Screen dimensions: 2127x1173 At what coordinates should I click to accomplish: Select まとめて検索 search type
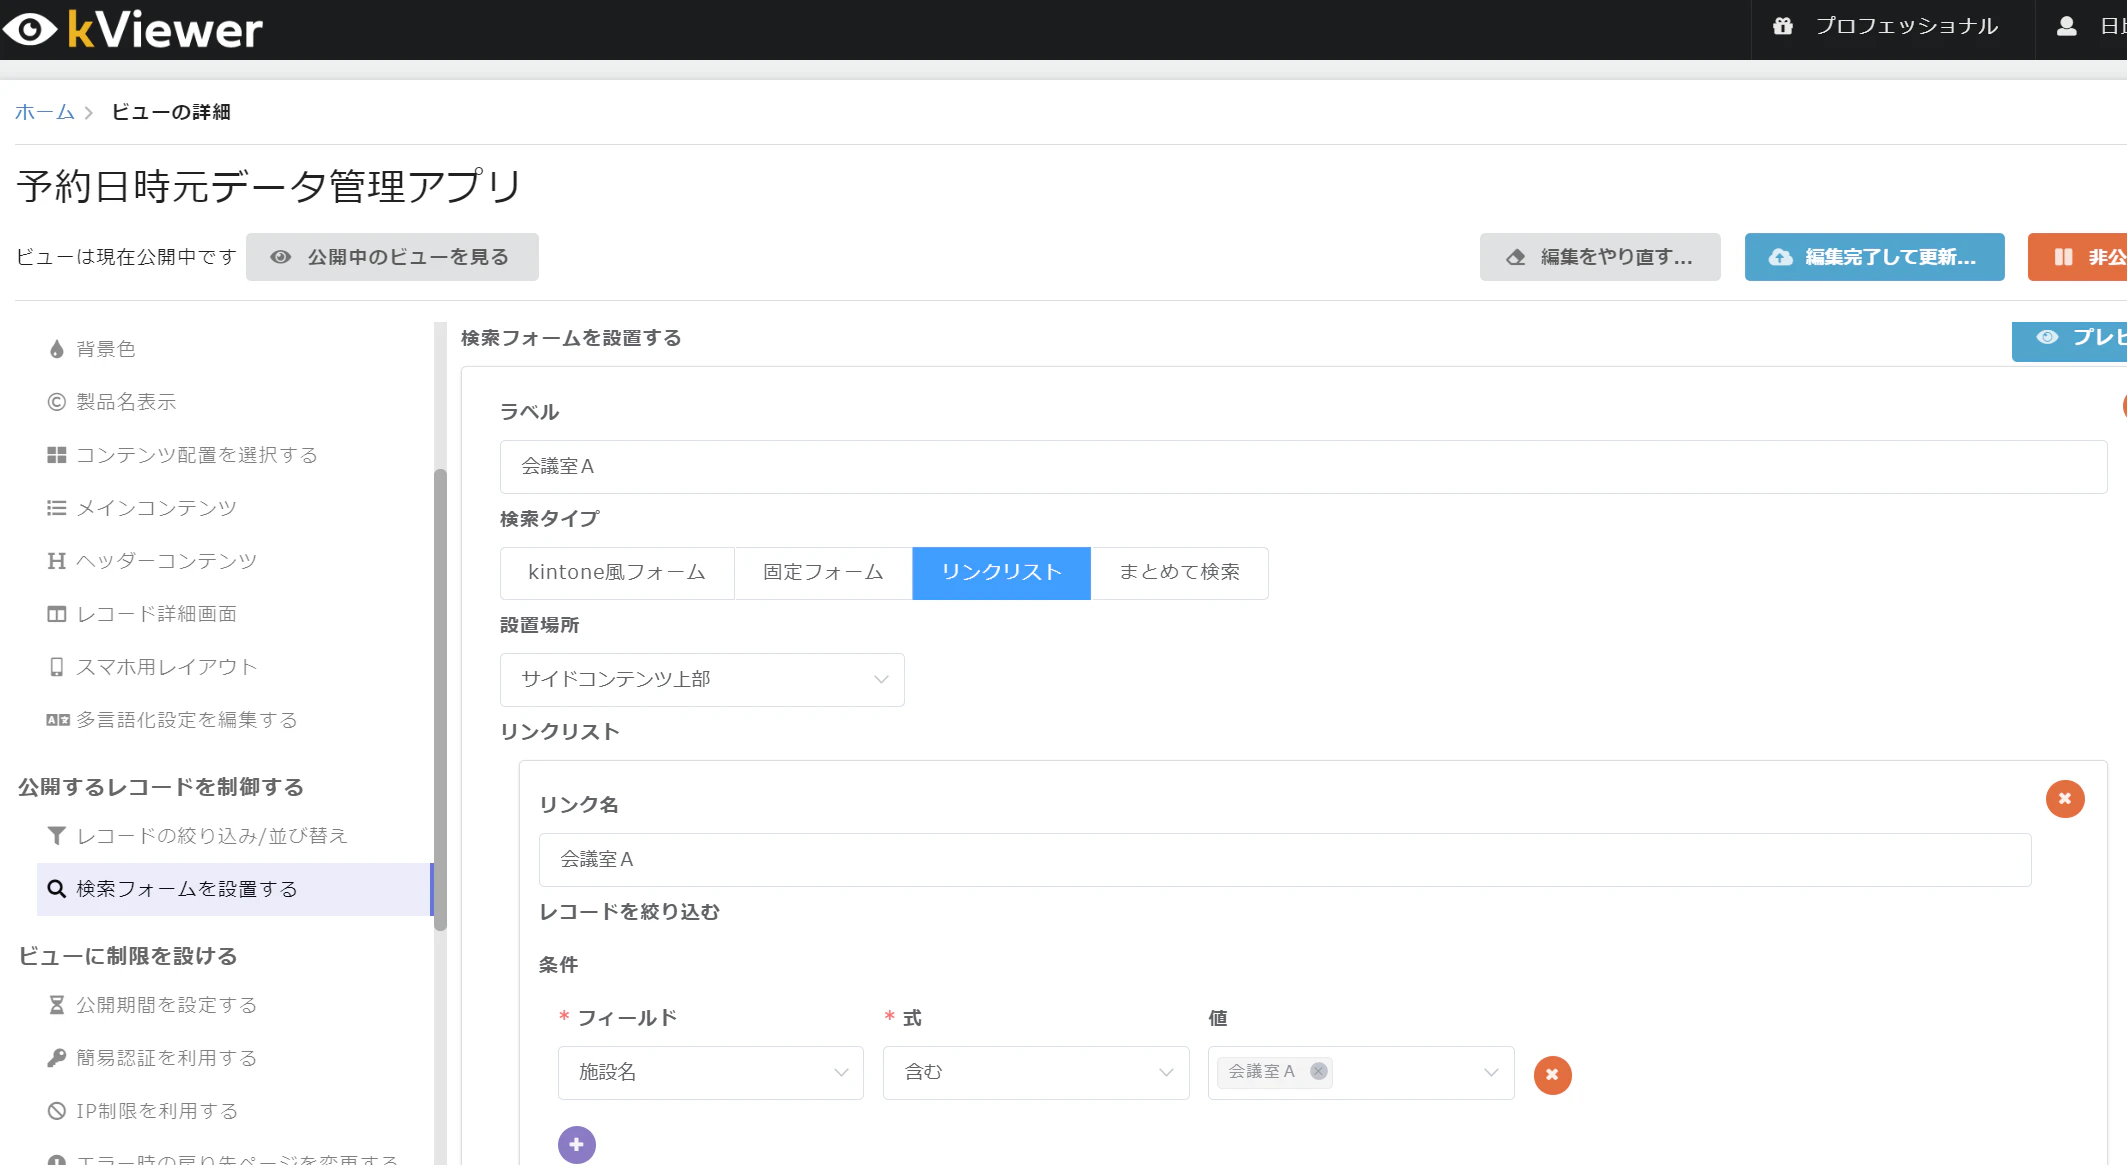(1178, 573)
